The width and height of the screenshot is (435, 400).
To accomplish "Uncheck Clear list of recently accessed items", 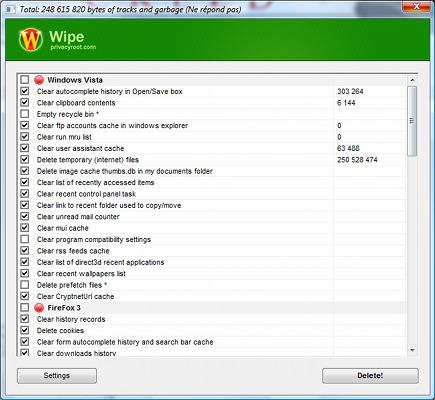I will (25, 182).
